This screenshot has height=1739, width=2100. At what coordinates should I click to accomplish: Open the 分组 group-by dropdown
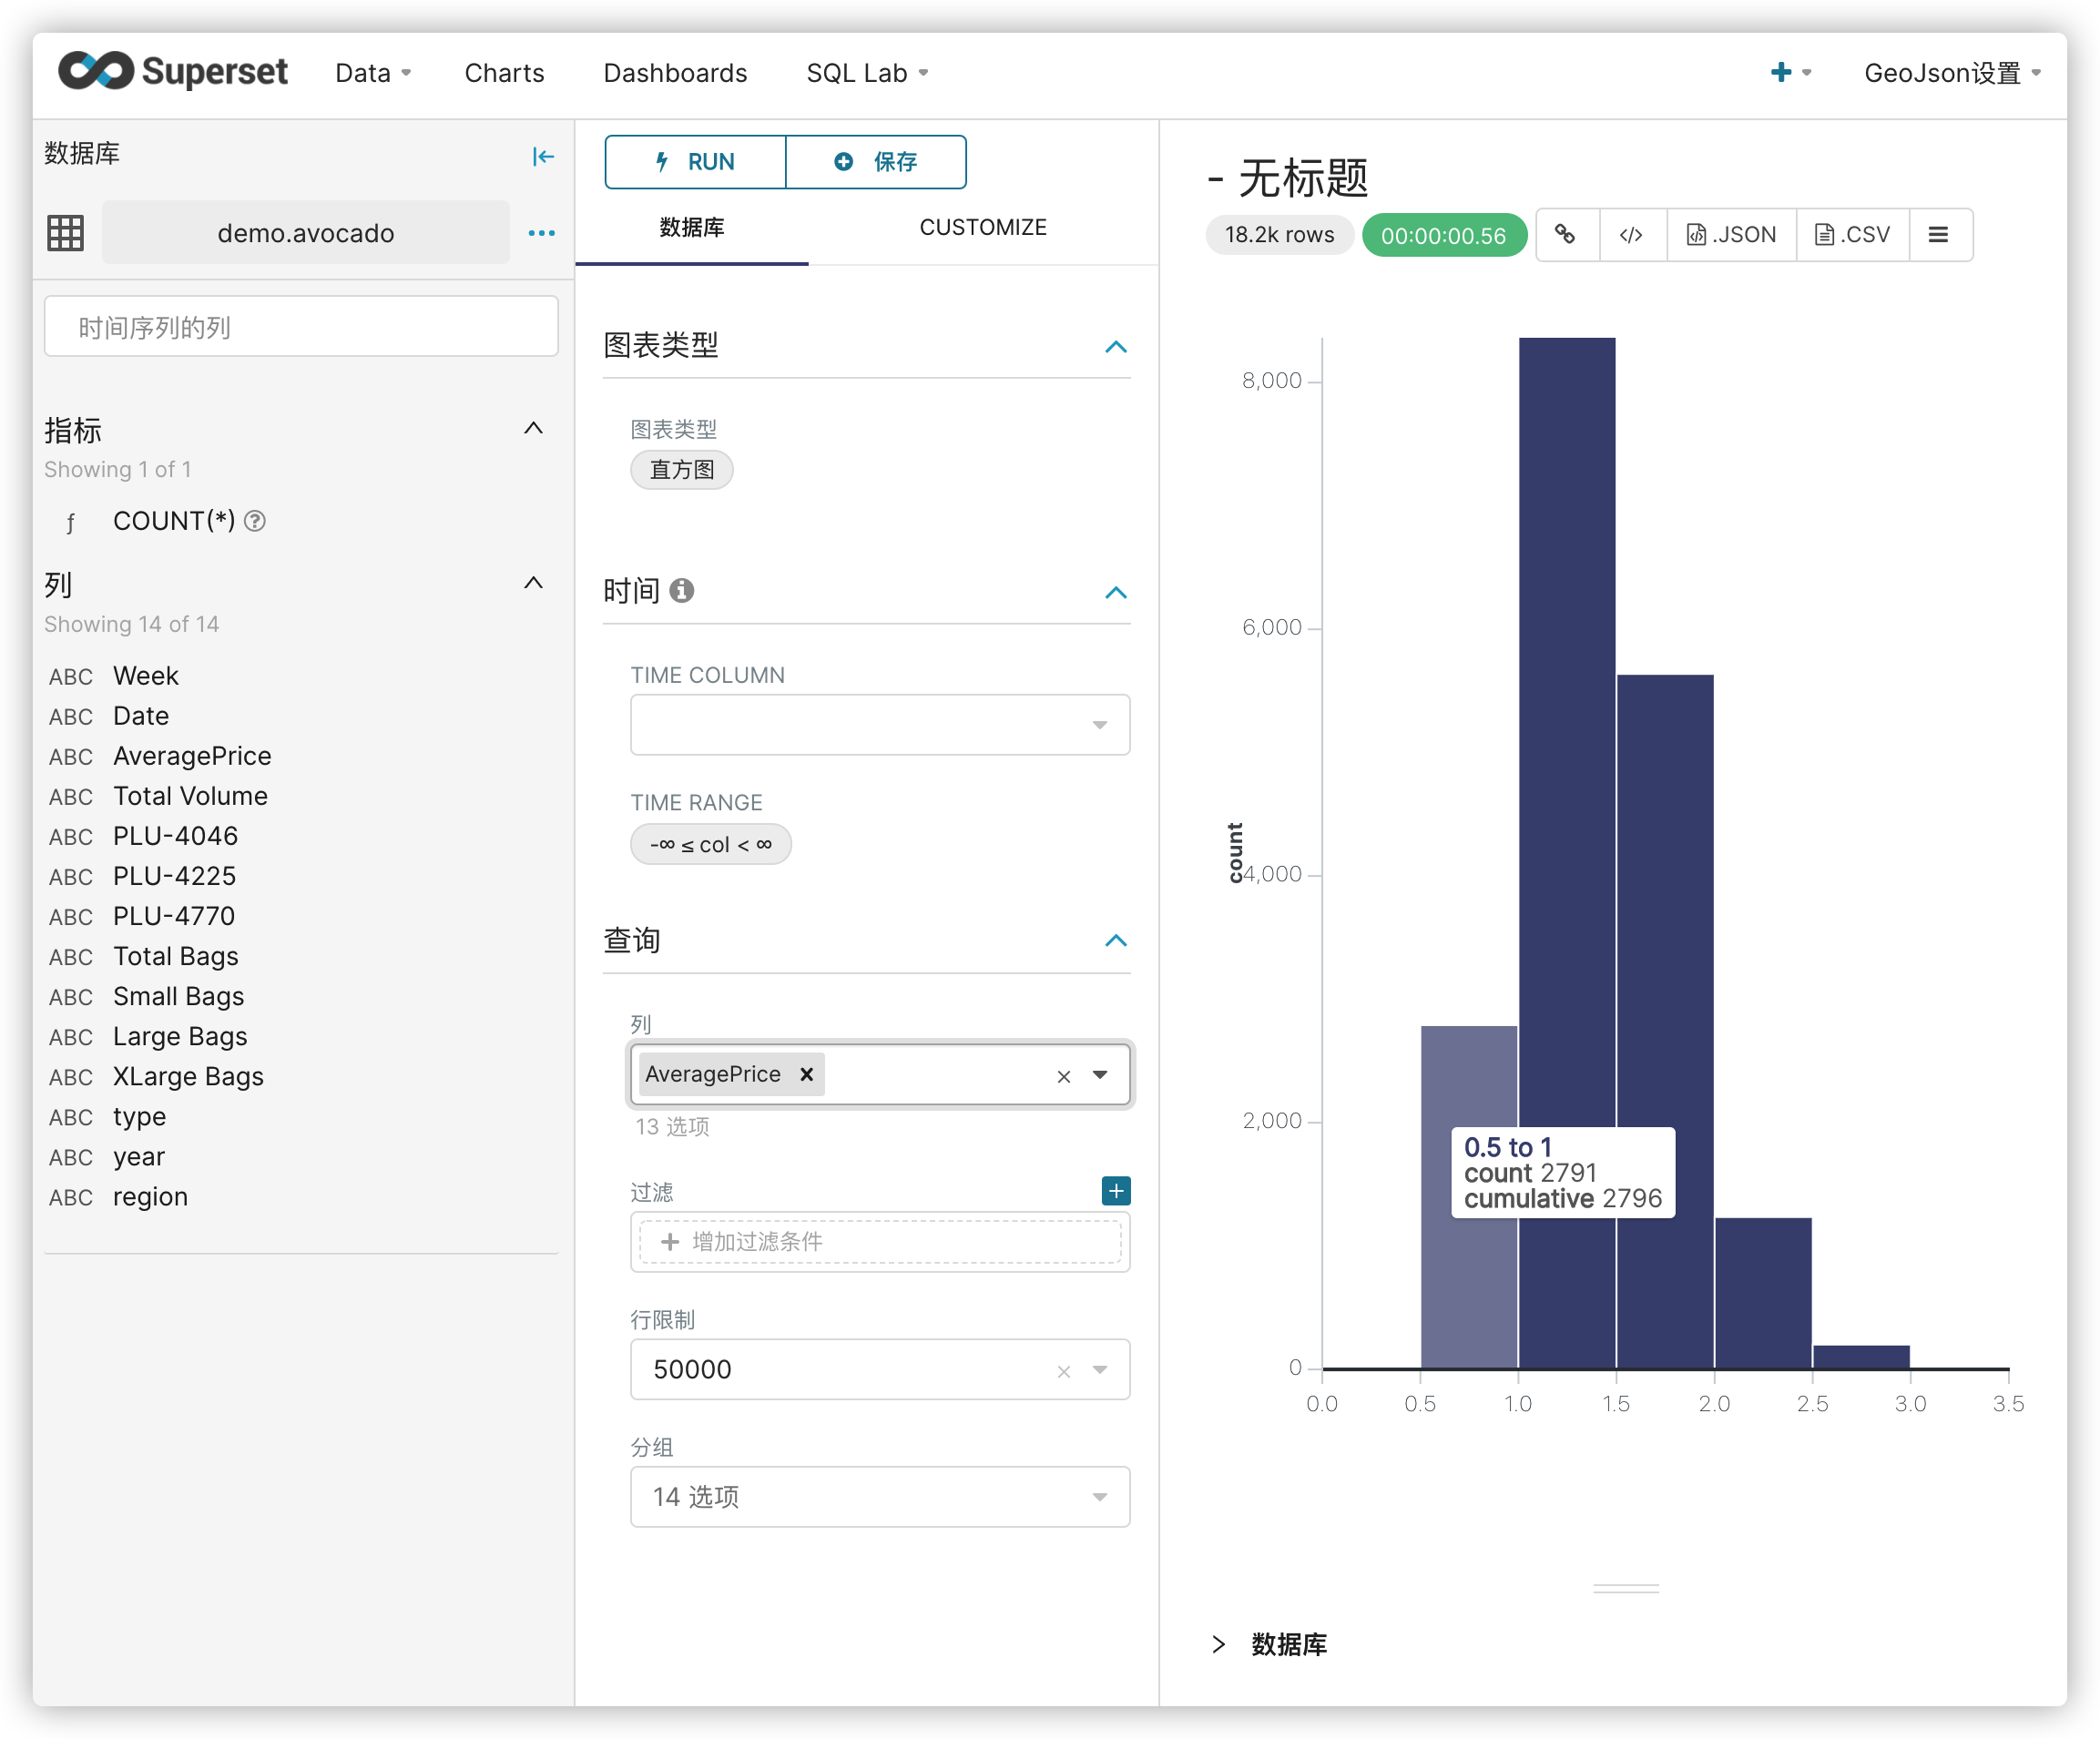(1099, 1497)
